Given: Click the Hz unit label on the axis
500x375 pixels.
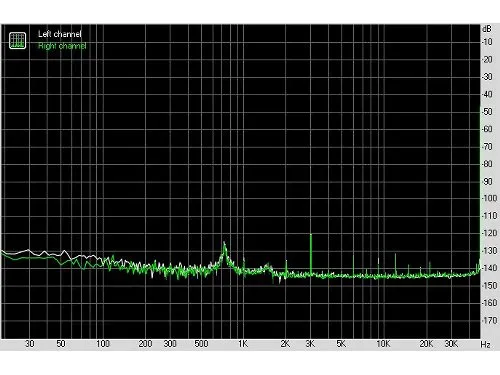Looking at the screenshot, I should (485, 344).
